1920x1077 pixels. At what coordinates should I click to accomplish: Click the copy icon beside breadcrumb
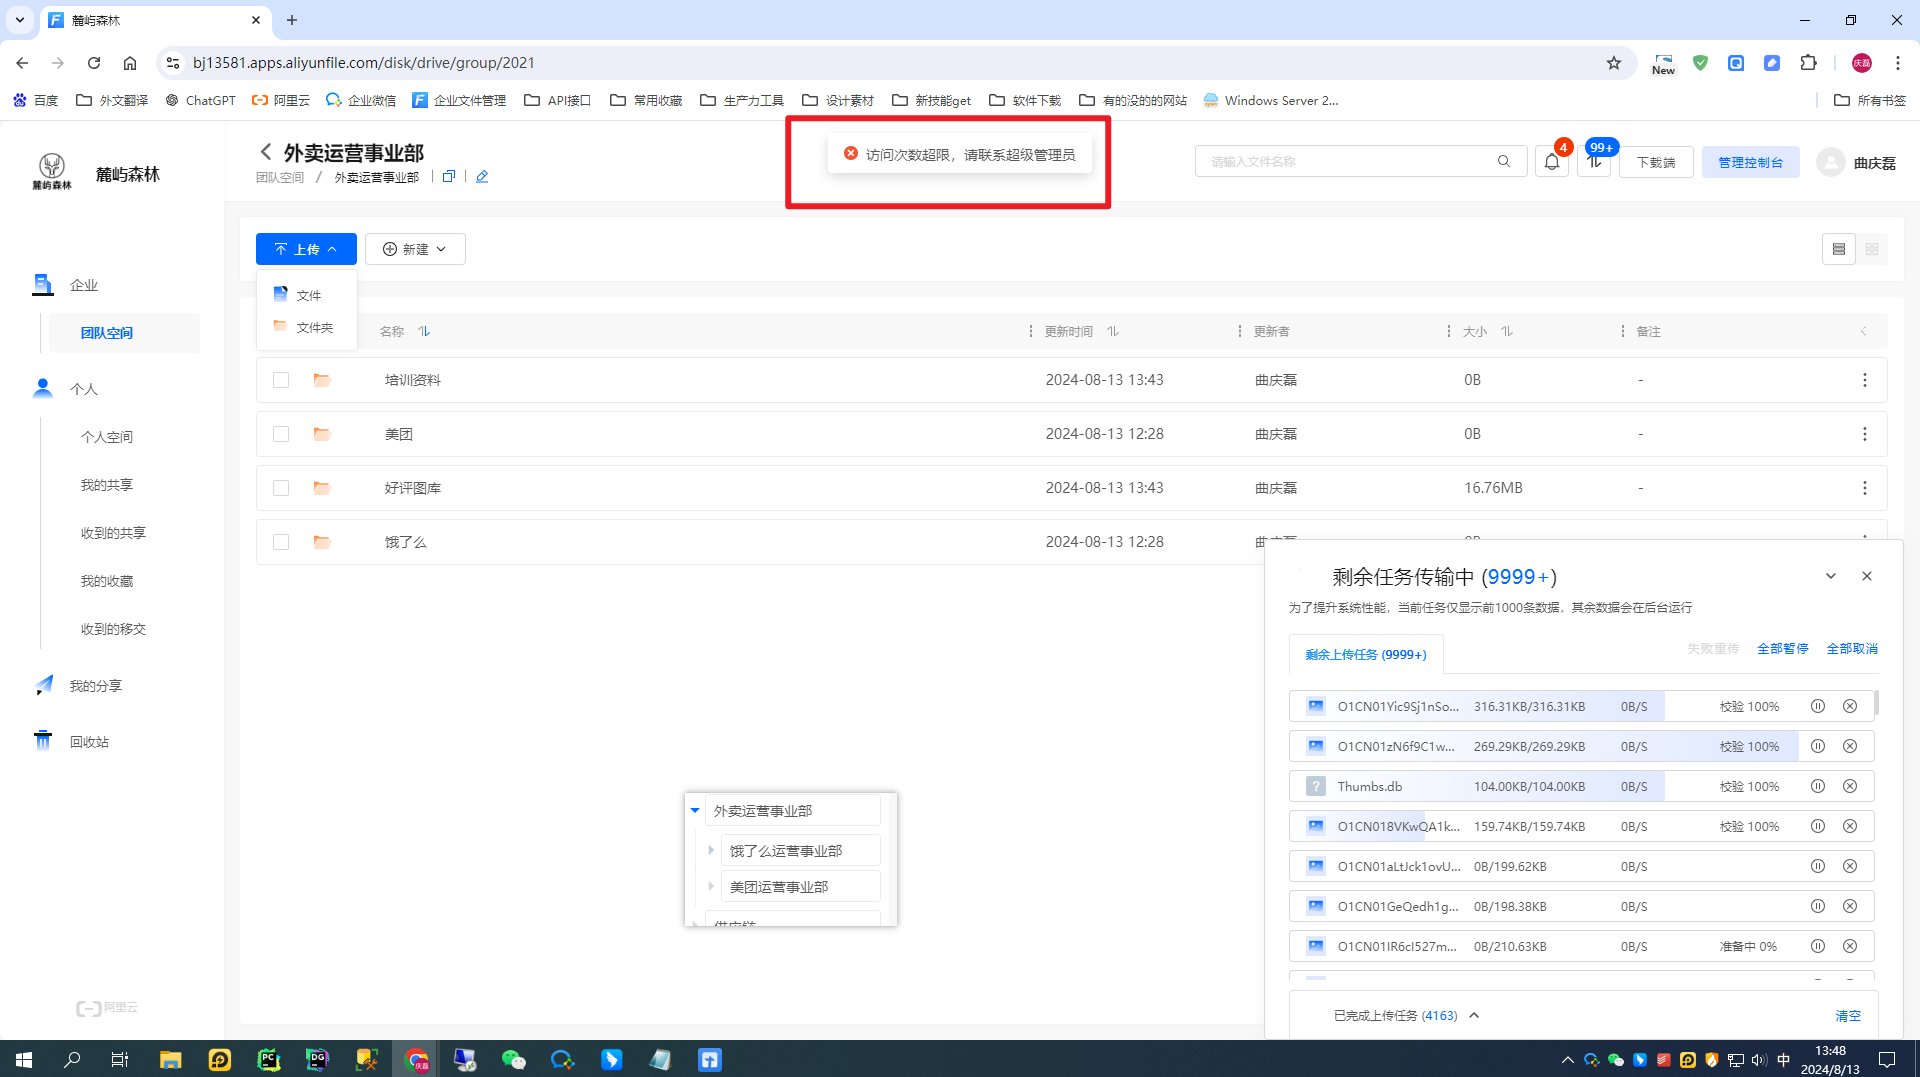(449, 177)
